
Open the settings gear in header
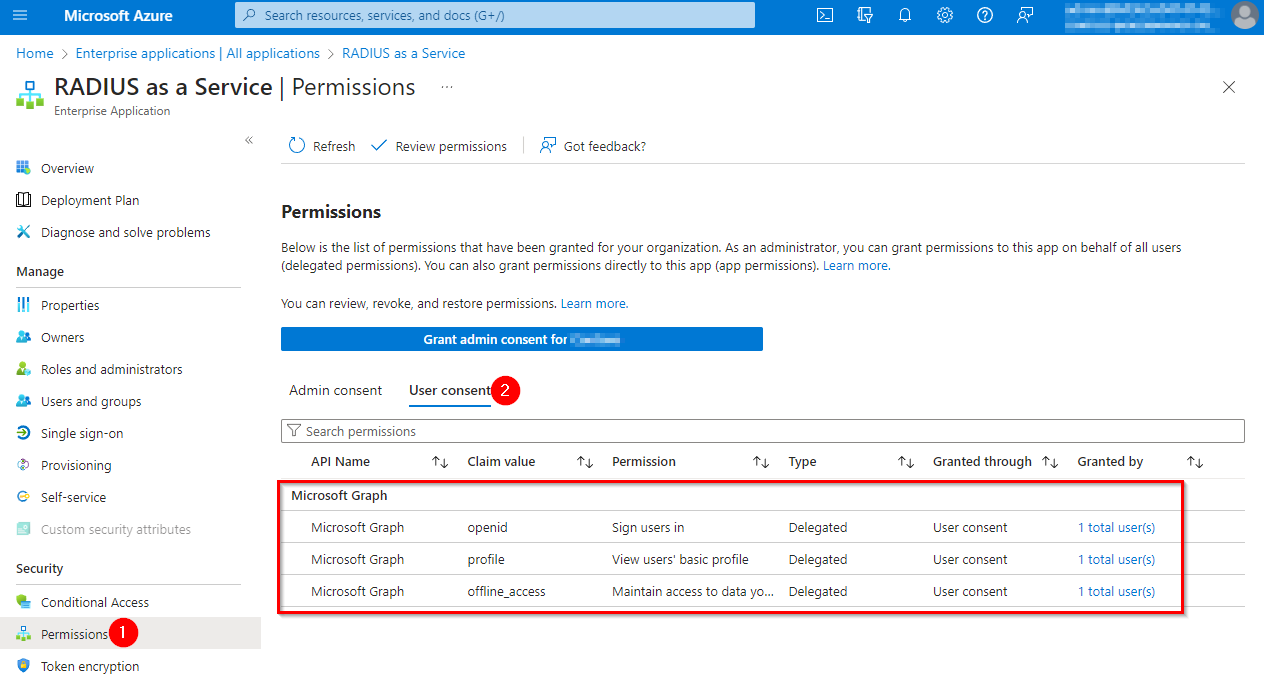(x=945, y=15)
